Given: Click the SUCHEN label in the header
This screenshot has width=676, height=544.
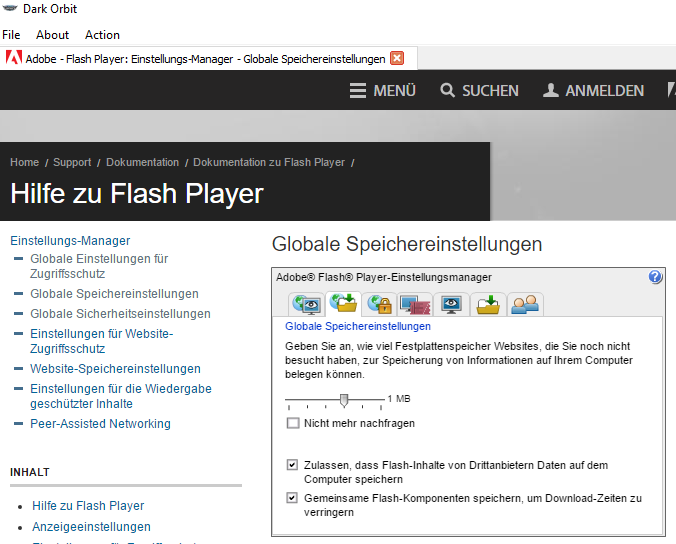Looking at the screenshot, I should coord(490,91).
